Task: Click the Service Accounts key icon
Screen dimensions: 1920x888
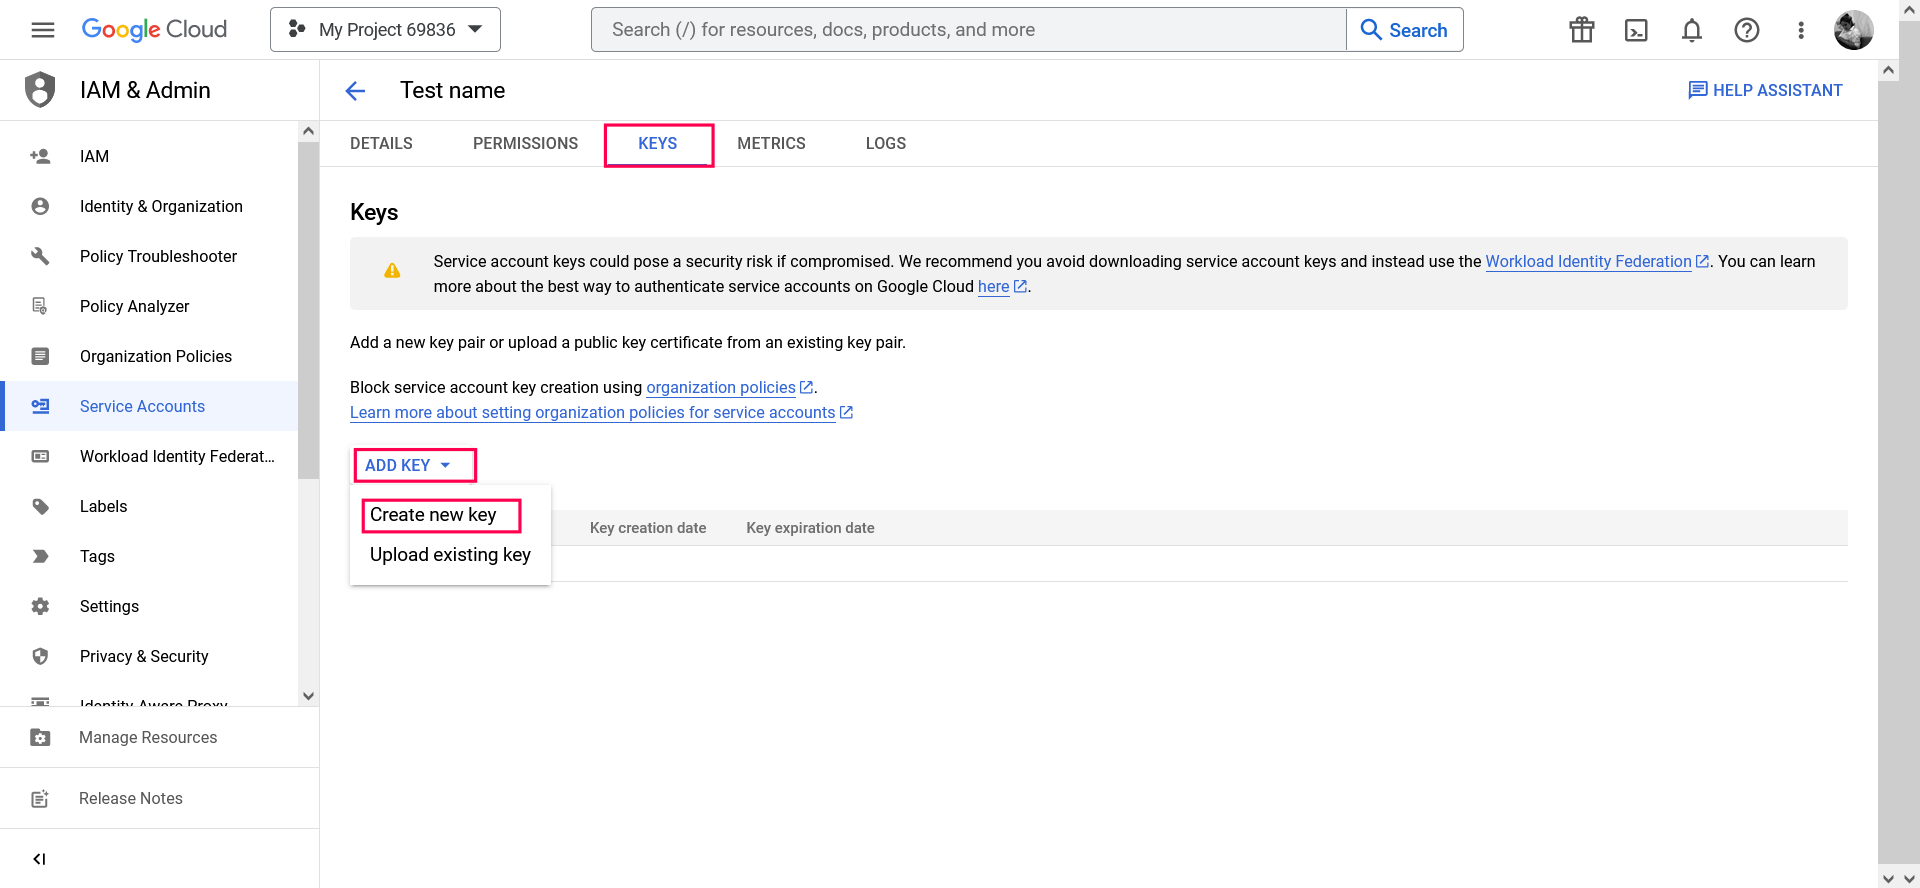Action: [40, 406]
